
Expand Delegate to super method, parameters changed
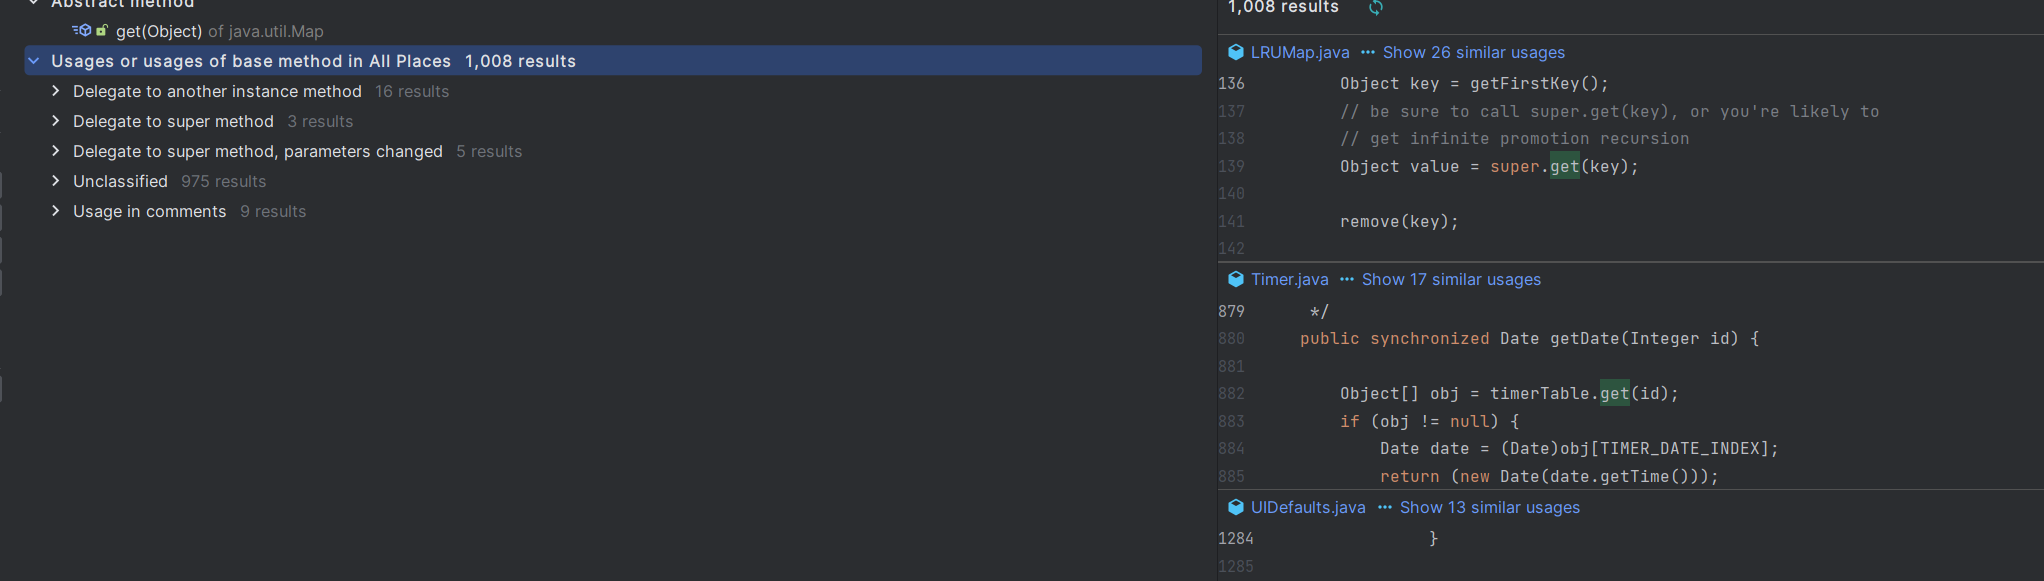[x=56, y=151]
